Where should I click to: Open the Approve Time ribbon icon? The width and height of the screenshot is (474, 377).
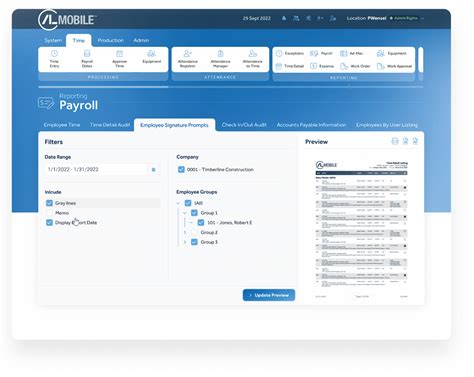point(119,53)
